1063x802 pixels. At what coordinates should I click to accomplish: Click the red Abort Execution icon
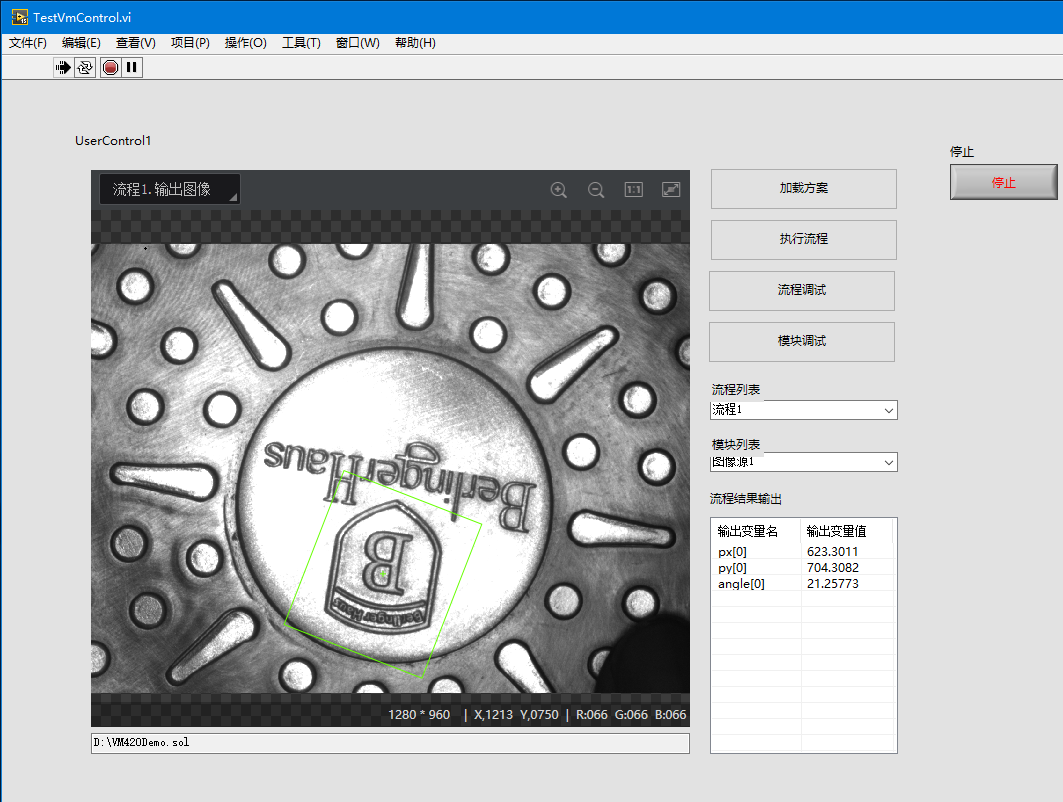click(x=109, y=67)
